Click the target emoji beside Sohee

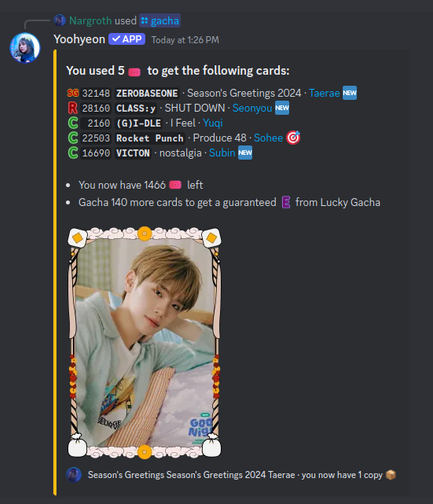tap(293, 138)
